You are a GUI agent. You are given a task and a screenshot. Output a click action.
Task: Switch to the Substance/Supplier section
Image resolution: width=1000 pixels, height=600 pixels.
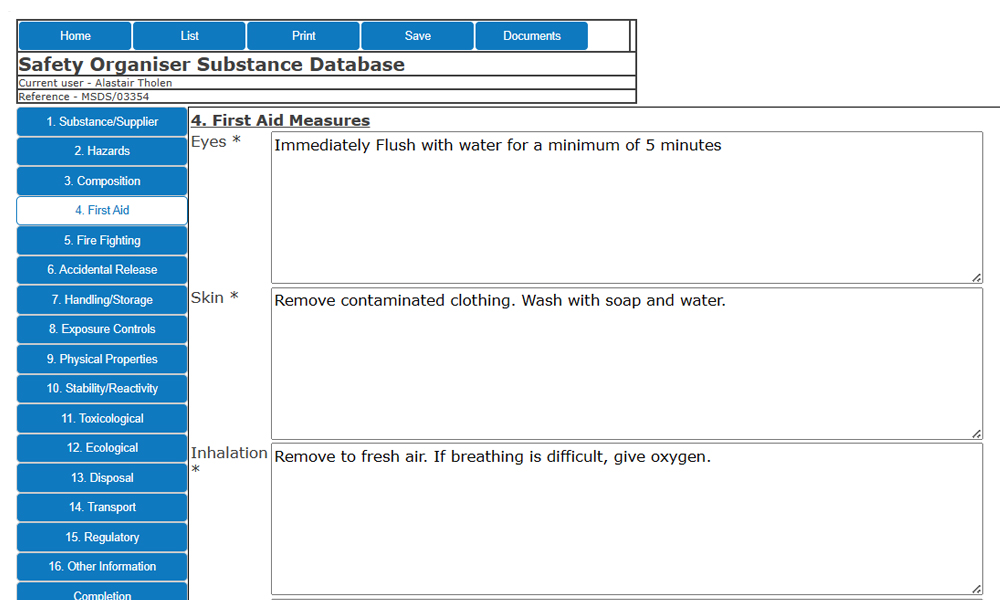click(x=101, y=121)
